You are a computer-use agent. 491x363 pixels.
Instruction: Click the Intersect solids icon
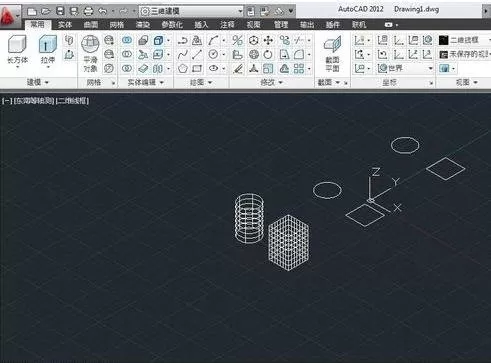[127, 68]
